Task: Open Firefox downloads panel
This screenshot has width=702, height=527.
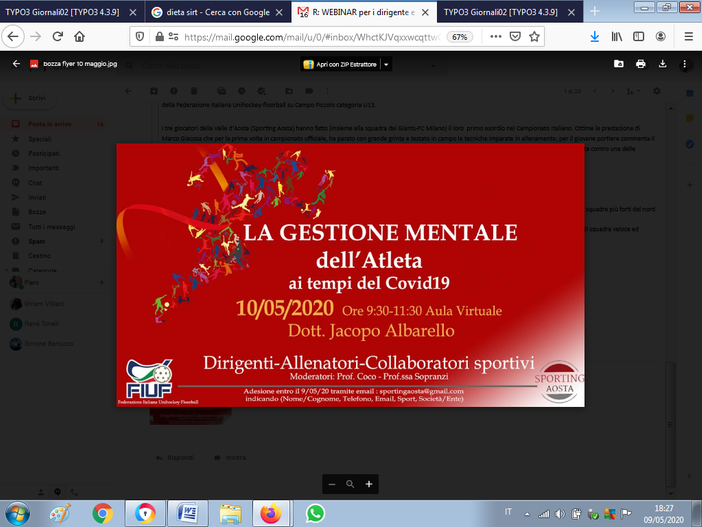Action: point(594,36)
